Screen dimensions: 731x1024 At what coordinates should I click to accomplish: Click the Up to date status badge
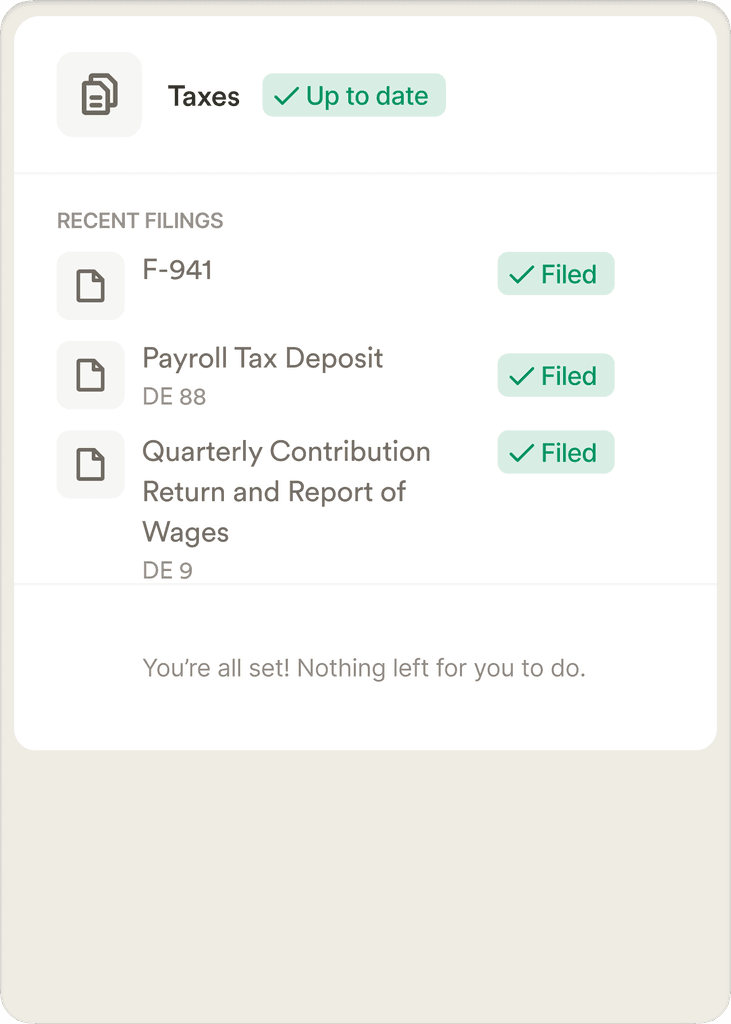click(354, 95)
